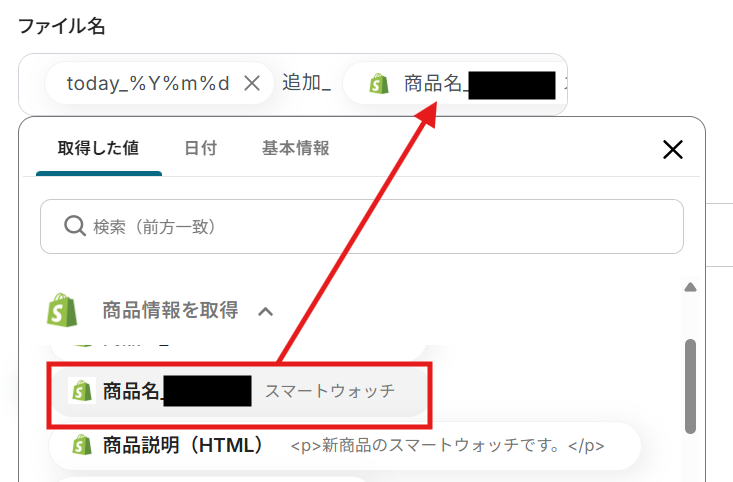The image size is (733, 482).
Task: Click the Shopify icon in the 商品名 row
Action: tap(82, 391)
